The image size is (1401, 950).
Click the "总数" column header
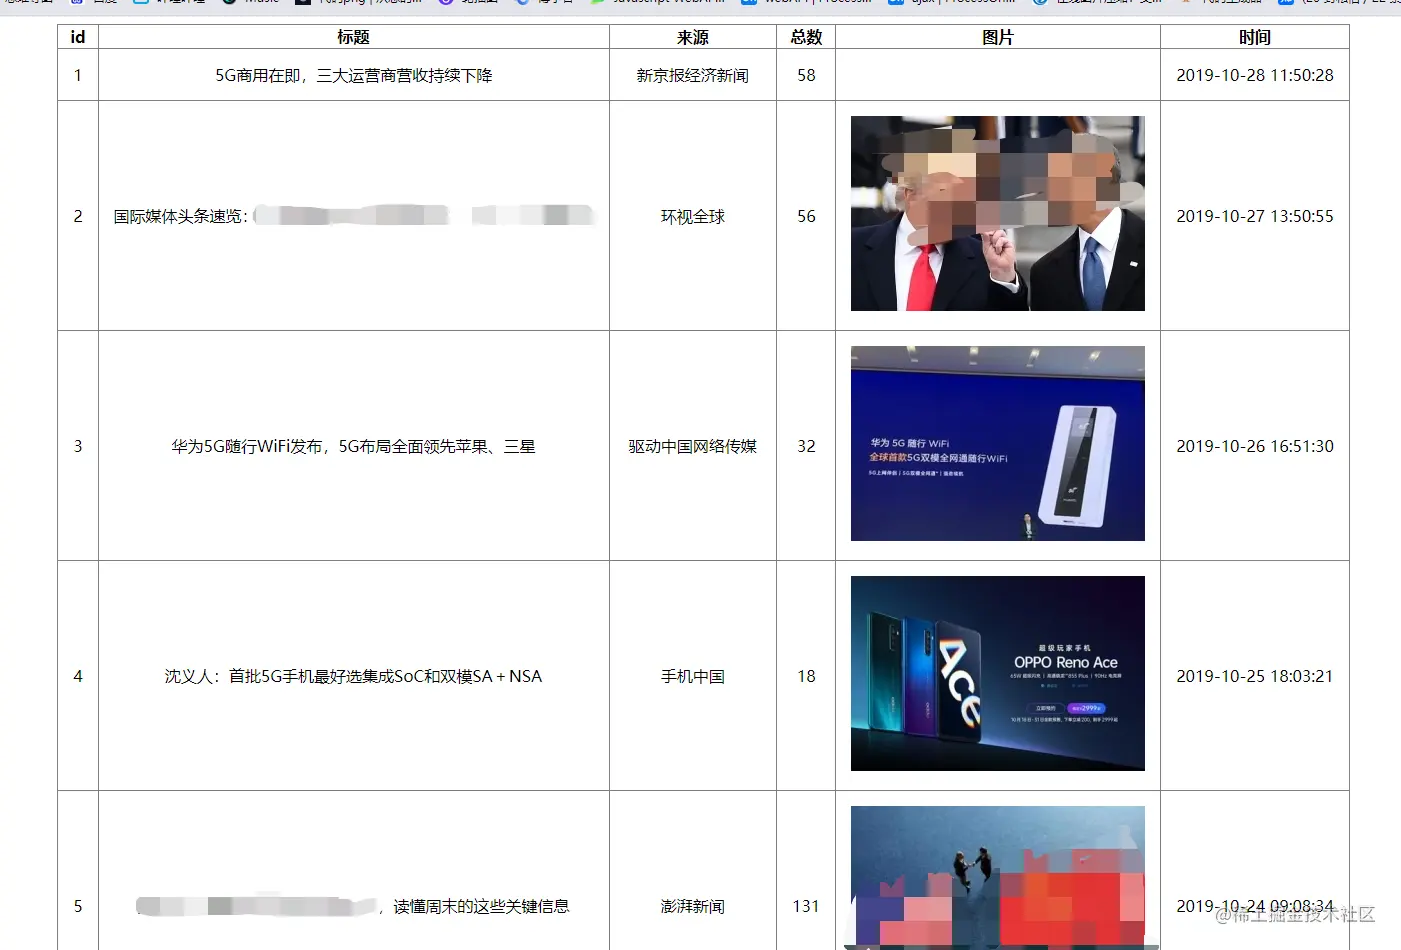pos(806,37)
